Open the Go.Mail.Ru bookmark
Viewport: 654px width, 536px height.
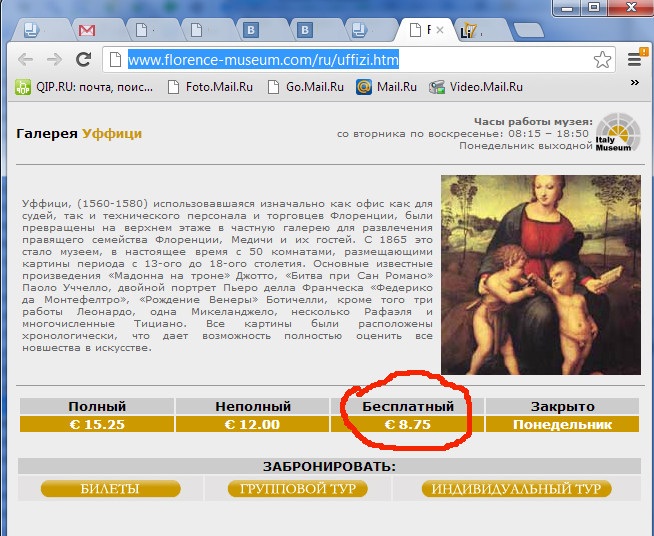306,87
